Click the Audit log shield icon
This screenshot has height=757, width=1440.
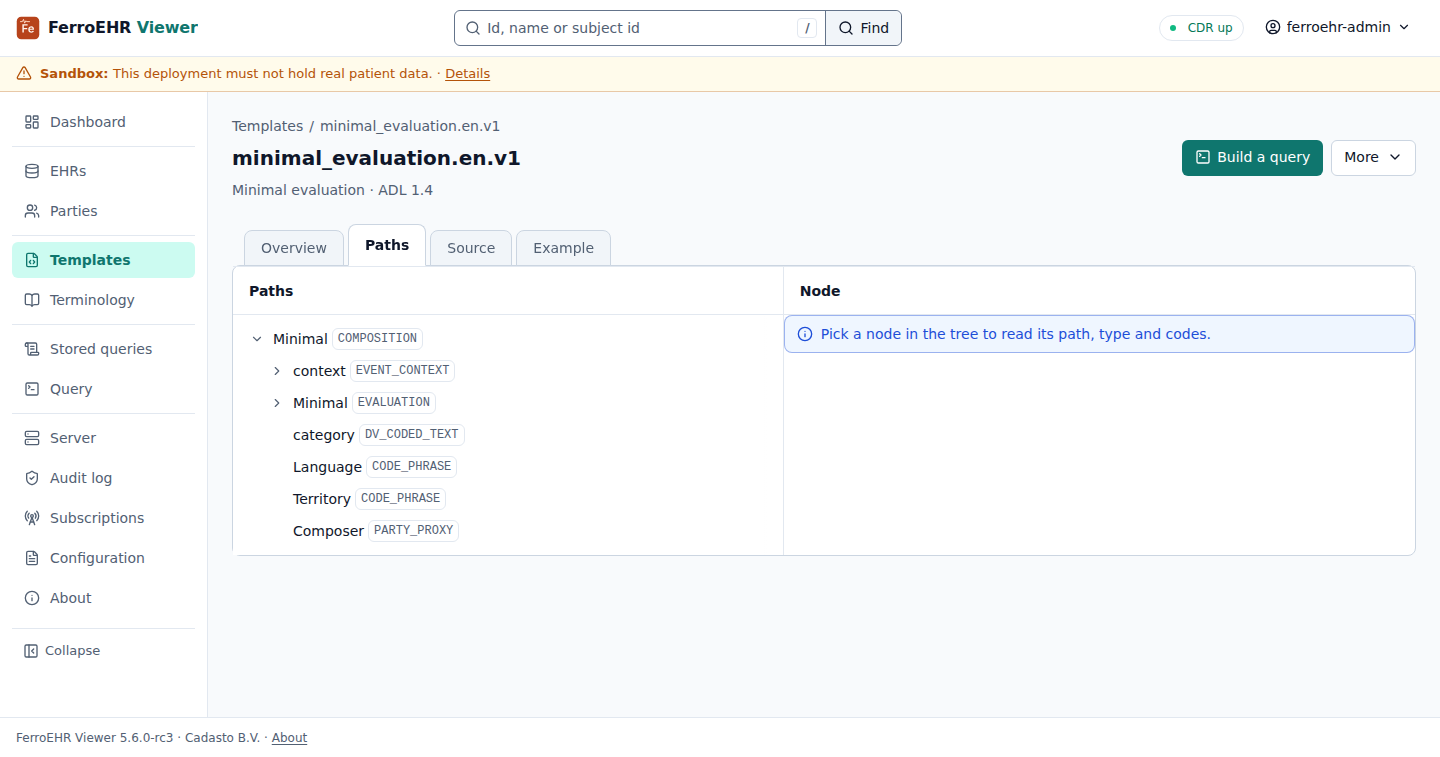[32, 478]
